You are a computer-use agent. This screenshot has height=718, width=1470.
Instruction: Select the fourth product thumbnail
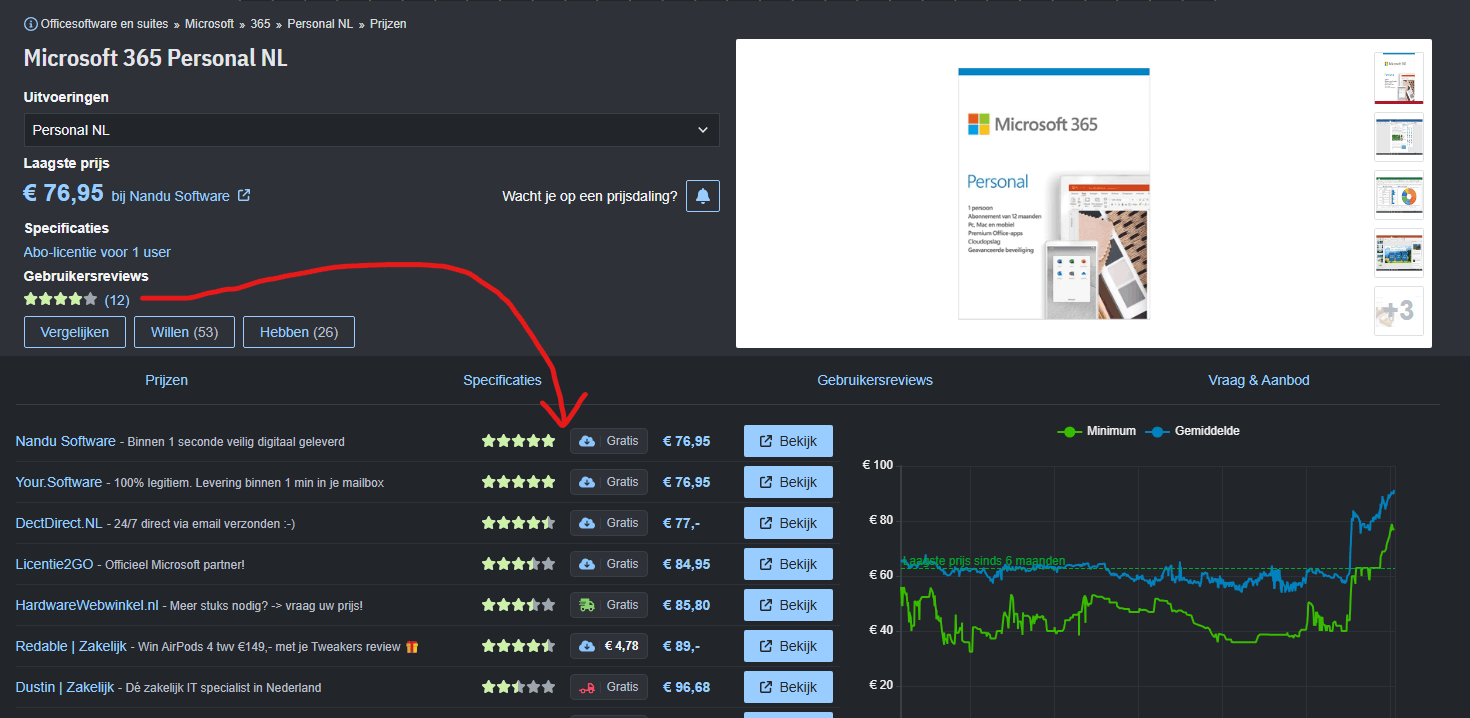1398,252
